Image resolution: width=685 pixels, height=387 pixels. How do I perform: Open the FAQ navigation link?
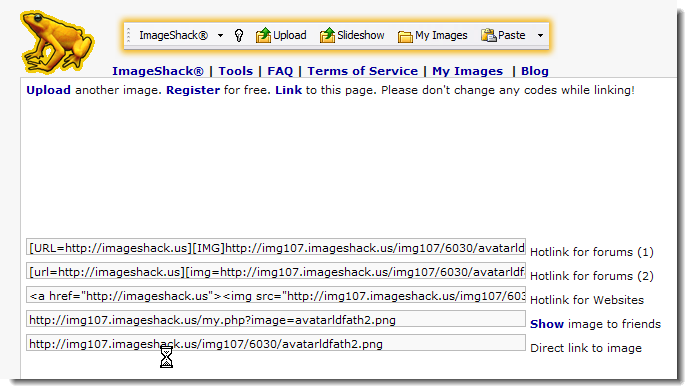(280, 71)
